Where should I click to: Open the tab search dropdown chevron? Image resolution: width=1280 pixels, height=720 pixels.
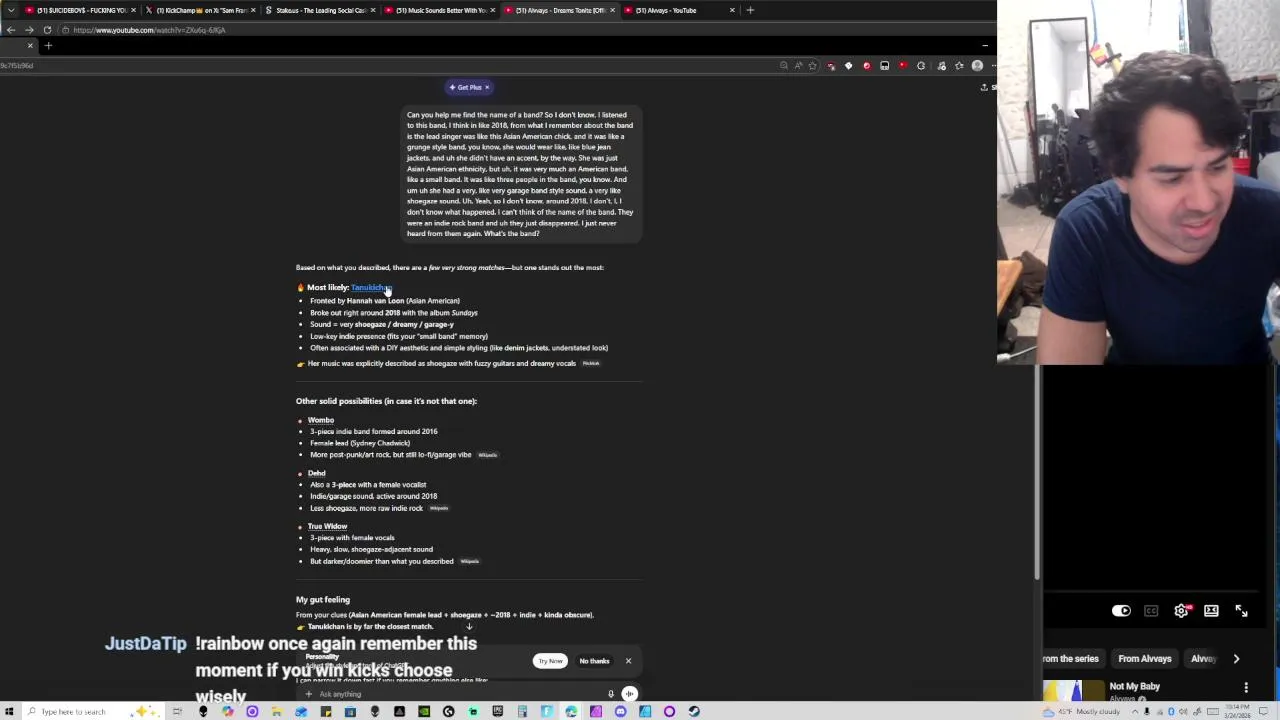[x=11, y=10]
